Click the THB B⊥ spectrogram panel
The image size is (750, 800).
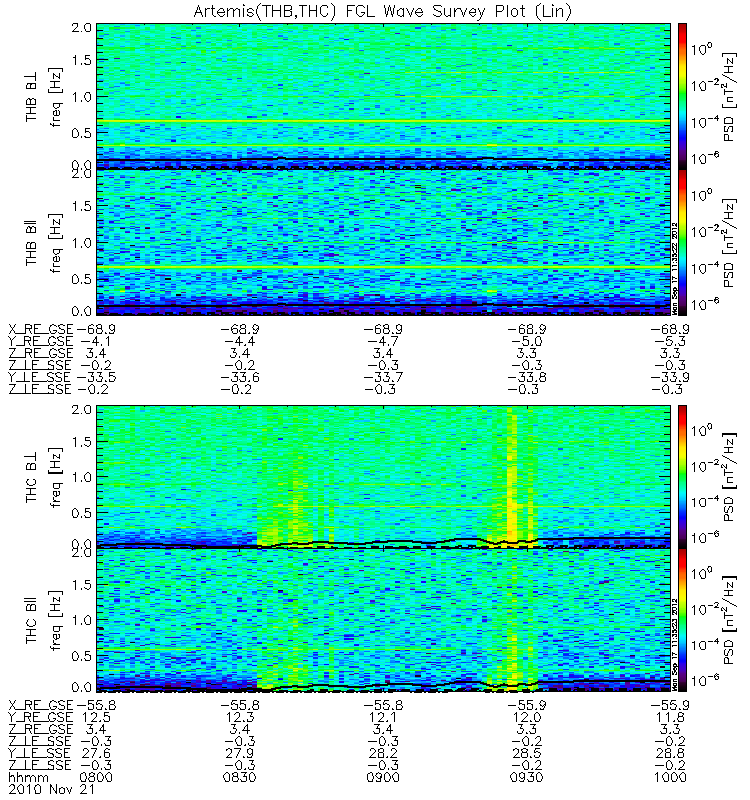pos(383,96)
